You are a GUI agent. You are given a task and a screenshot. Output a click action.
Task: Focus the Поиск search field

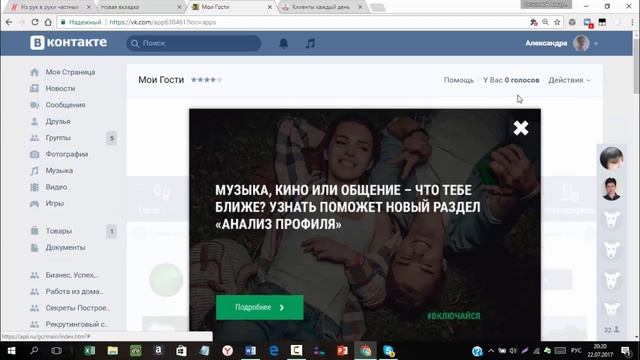click(x=194, y=43)
